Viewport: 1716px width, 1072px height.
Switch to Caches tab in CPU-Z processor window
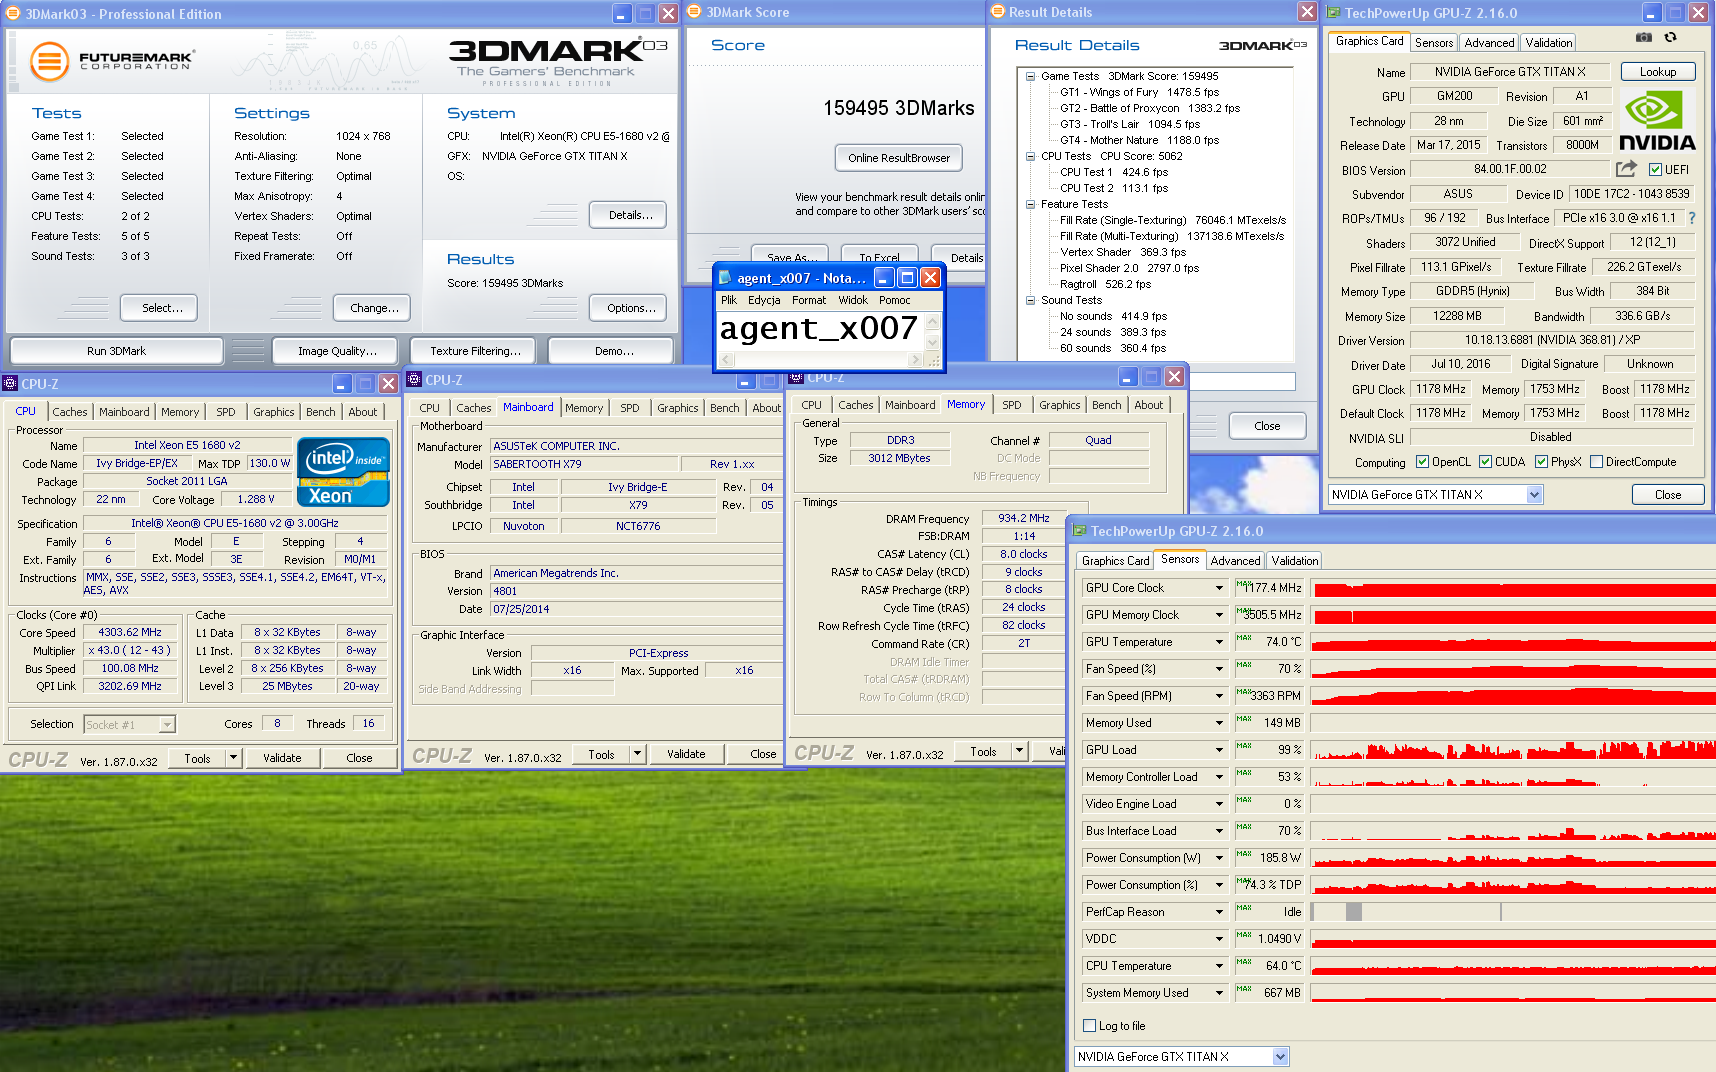(x=70, y=412)
